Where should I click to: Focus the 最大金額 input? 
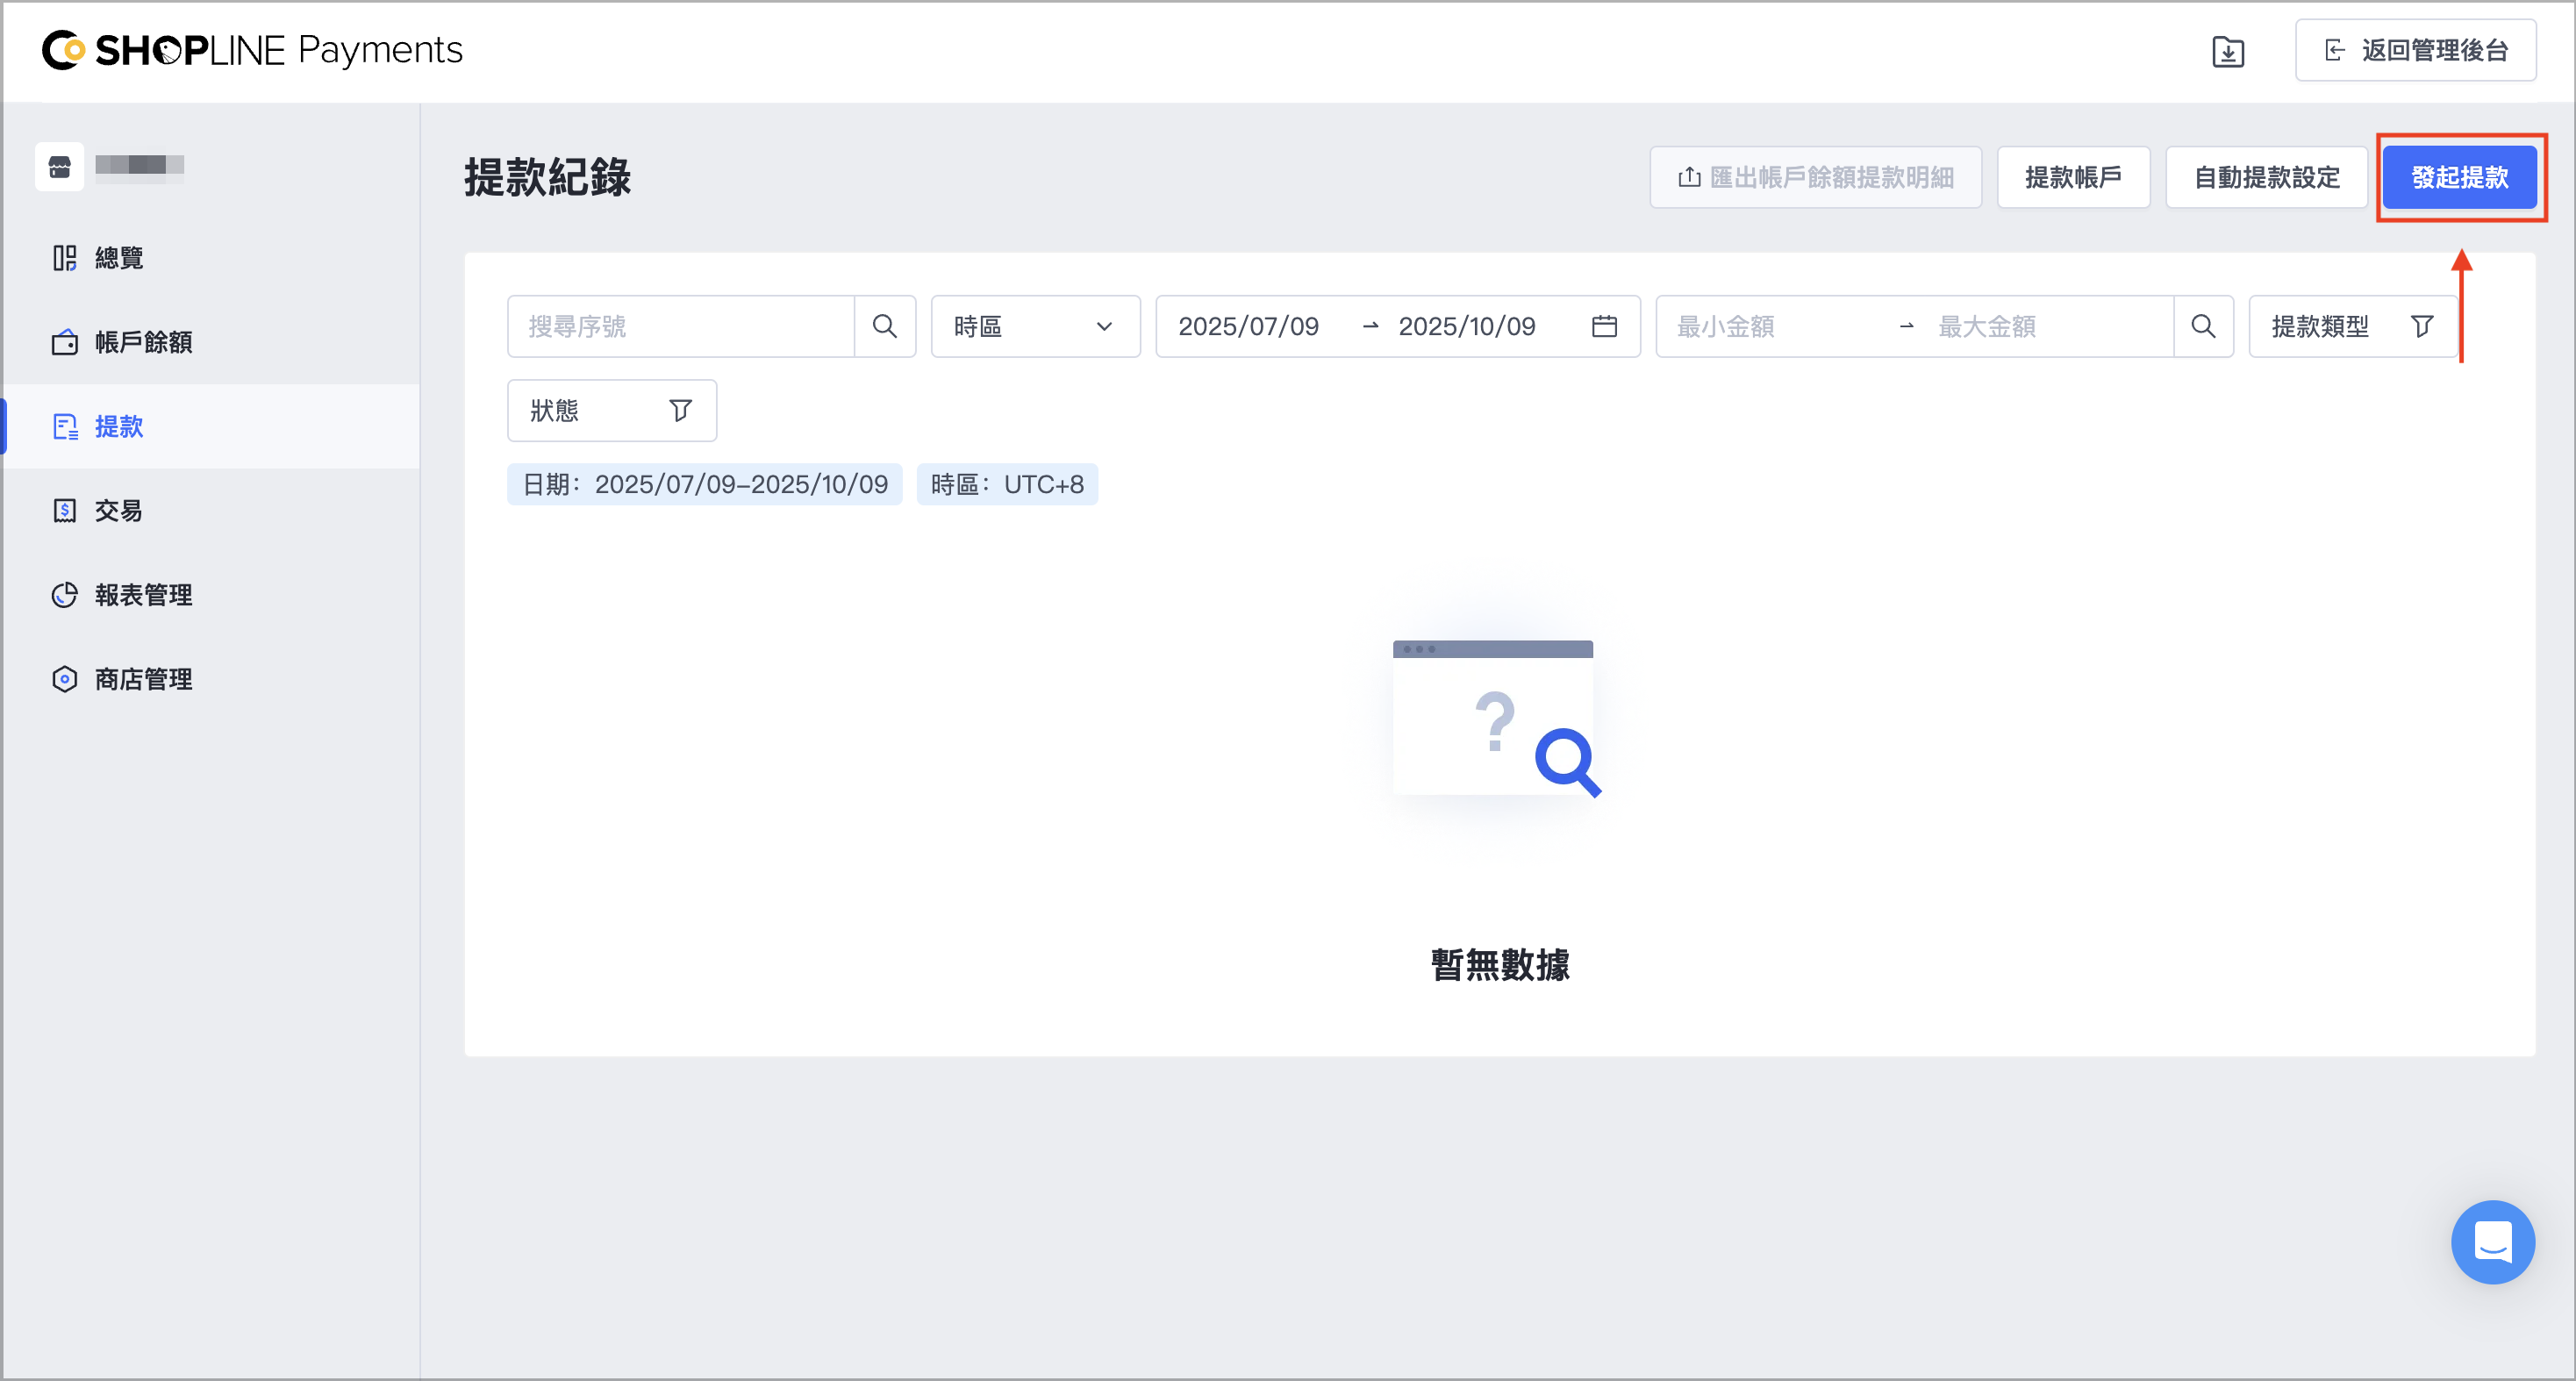[x=2045, y=326]
